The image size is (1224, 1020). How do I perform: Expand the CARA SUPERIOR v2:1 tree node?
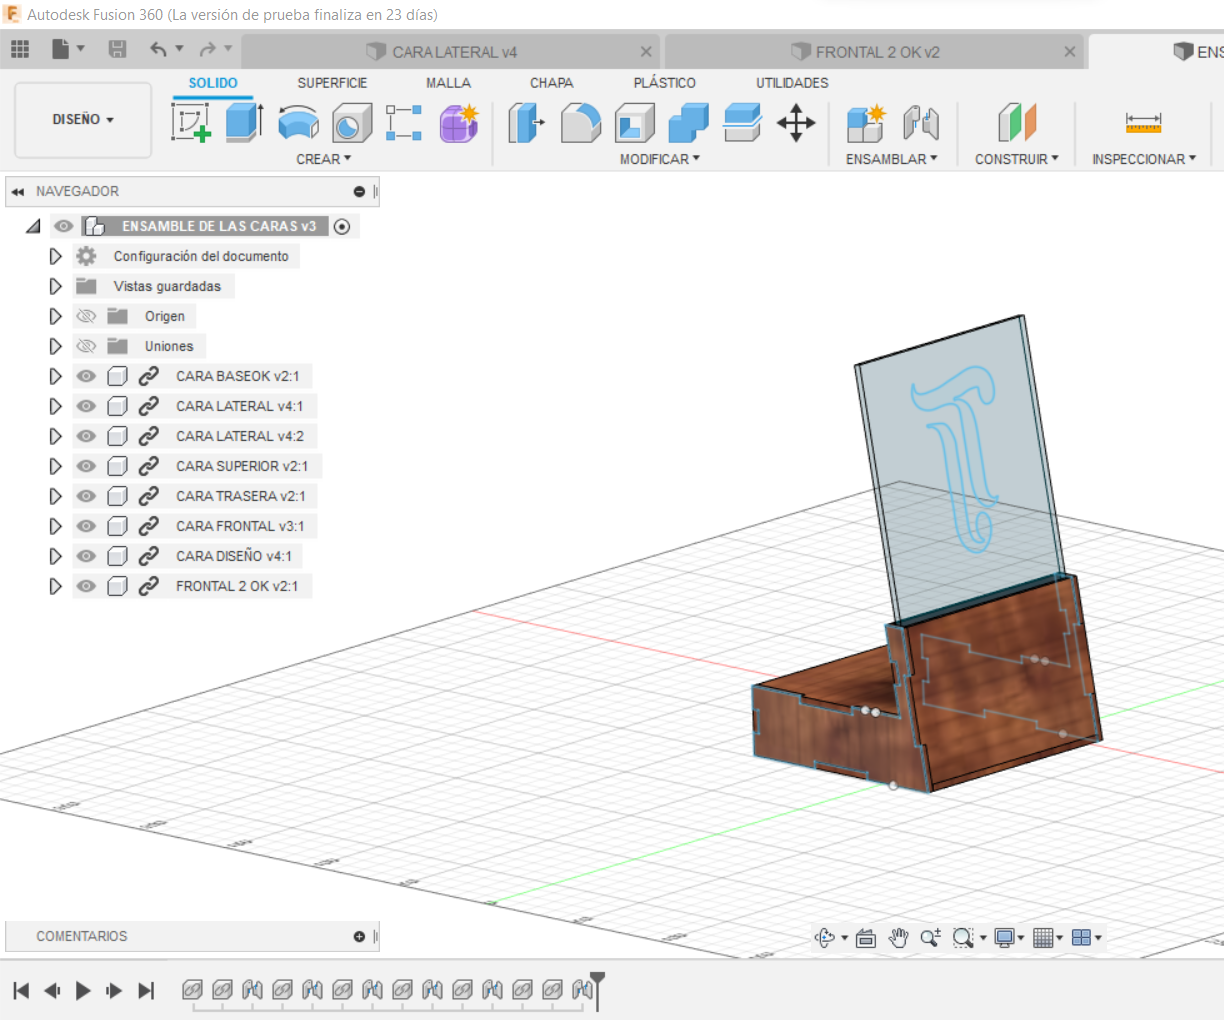pos(56,466)
